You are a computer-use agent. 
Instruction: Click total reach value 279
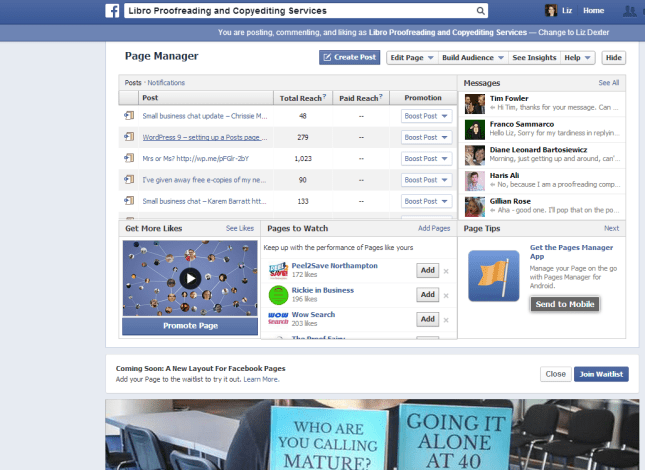pyautogui.click(x=303, y=137)
